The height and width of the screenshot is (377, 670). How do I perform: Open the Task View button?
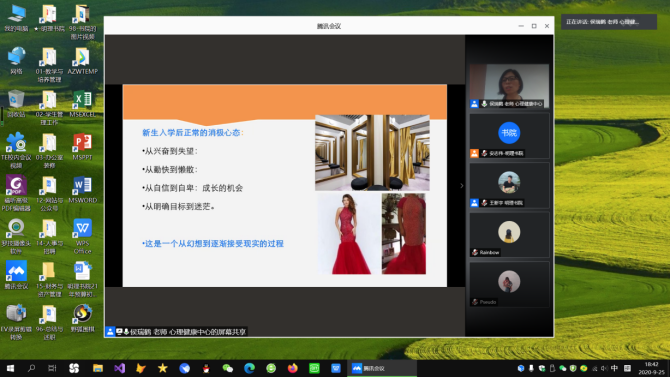point(52,368)
